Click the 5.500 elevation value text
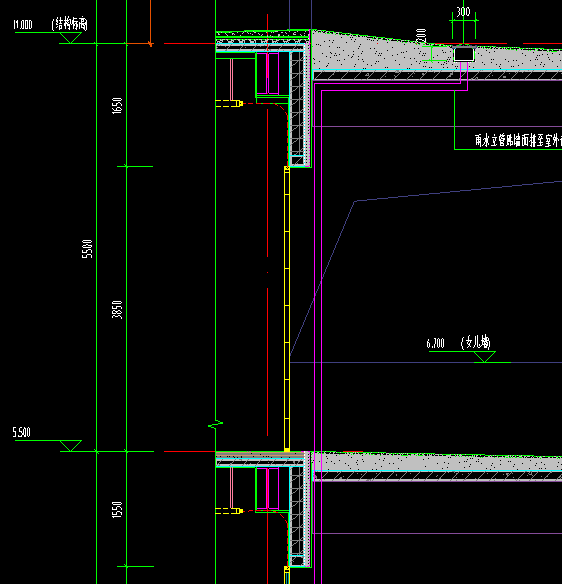 [22, 432]
